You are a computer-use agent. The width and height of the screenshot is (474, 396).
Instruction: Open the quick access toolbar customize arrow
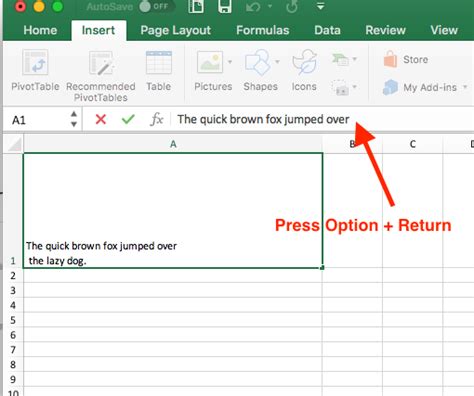320,6
